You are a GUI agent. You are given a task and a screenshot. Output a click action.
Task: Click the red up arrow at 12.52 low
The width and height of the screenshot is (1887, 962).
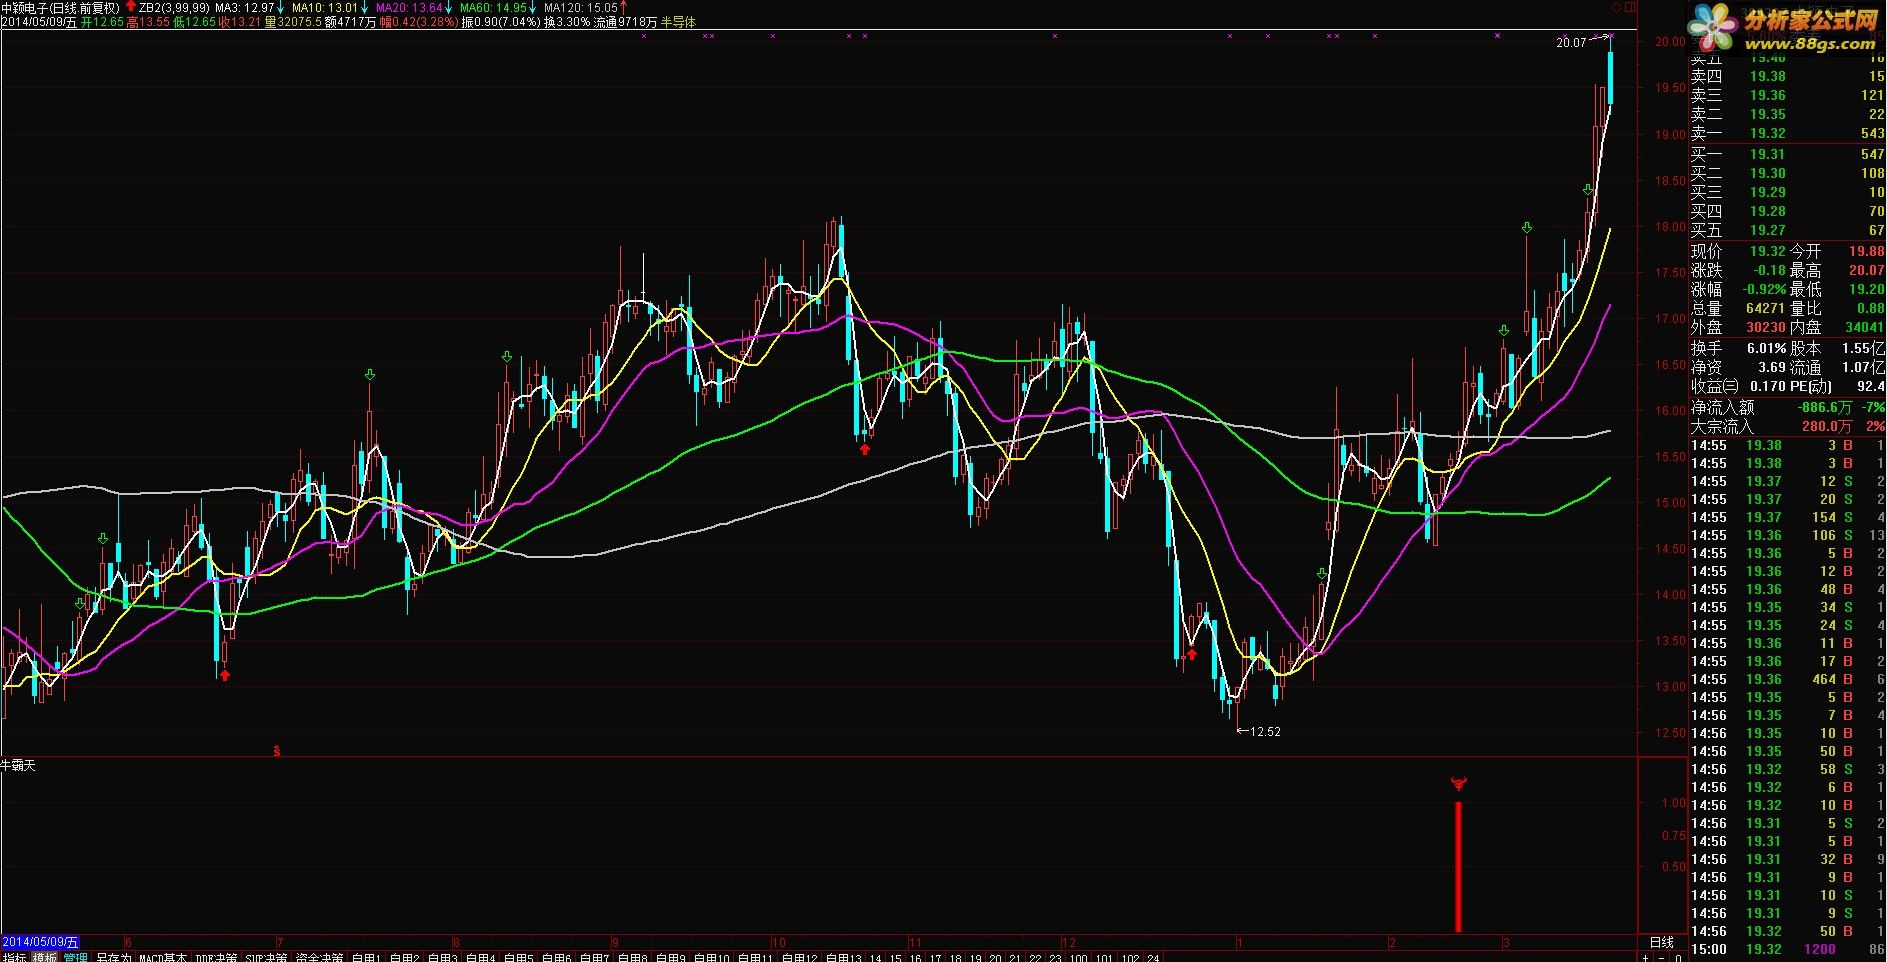tap(1192, 654)
